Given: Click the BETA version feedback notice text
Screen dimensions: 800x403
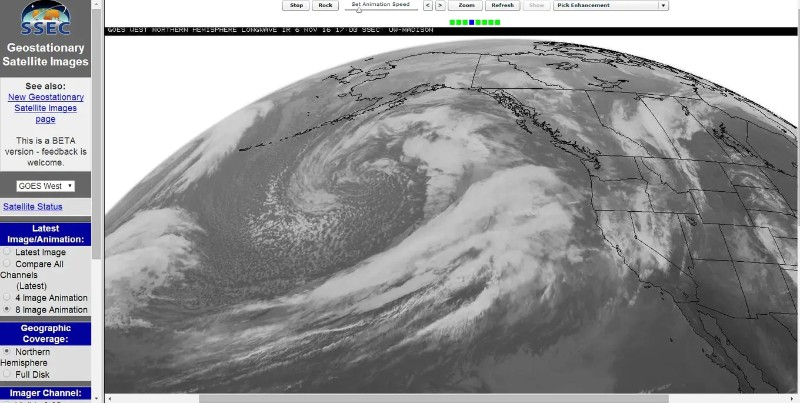Looking at the screenshot, I should (45, 152).
